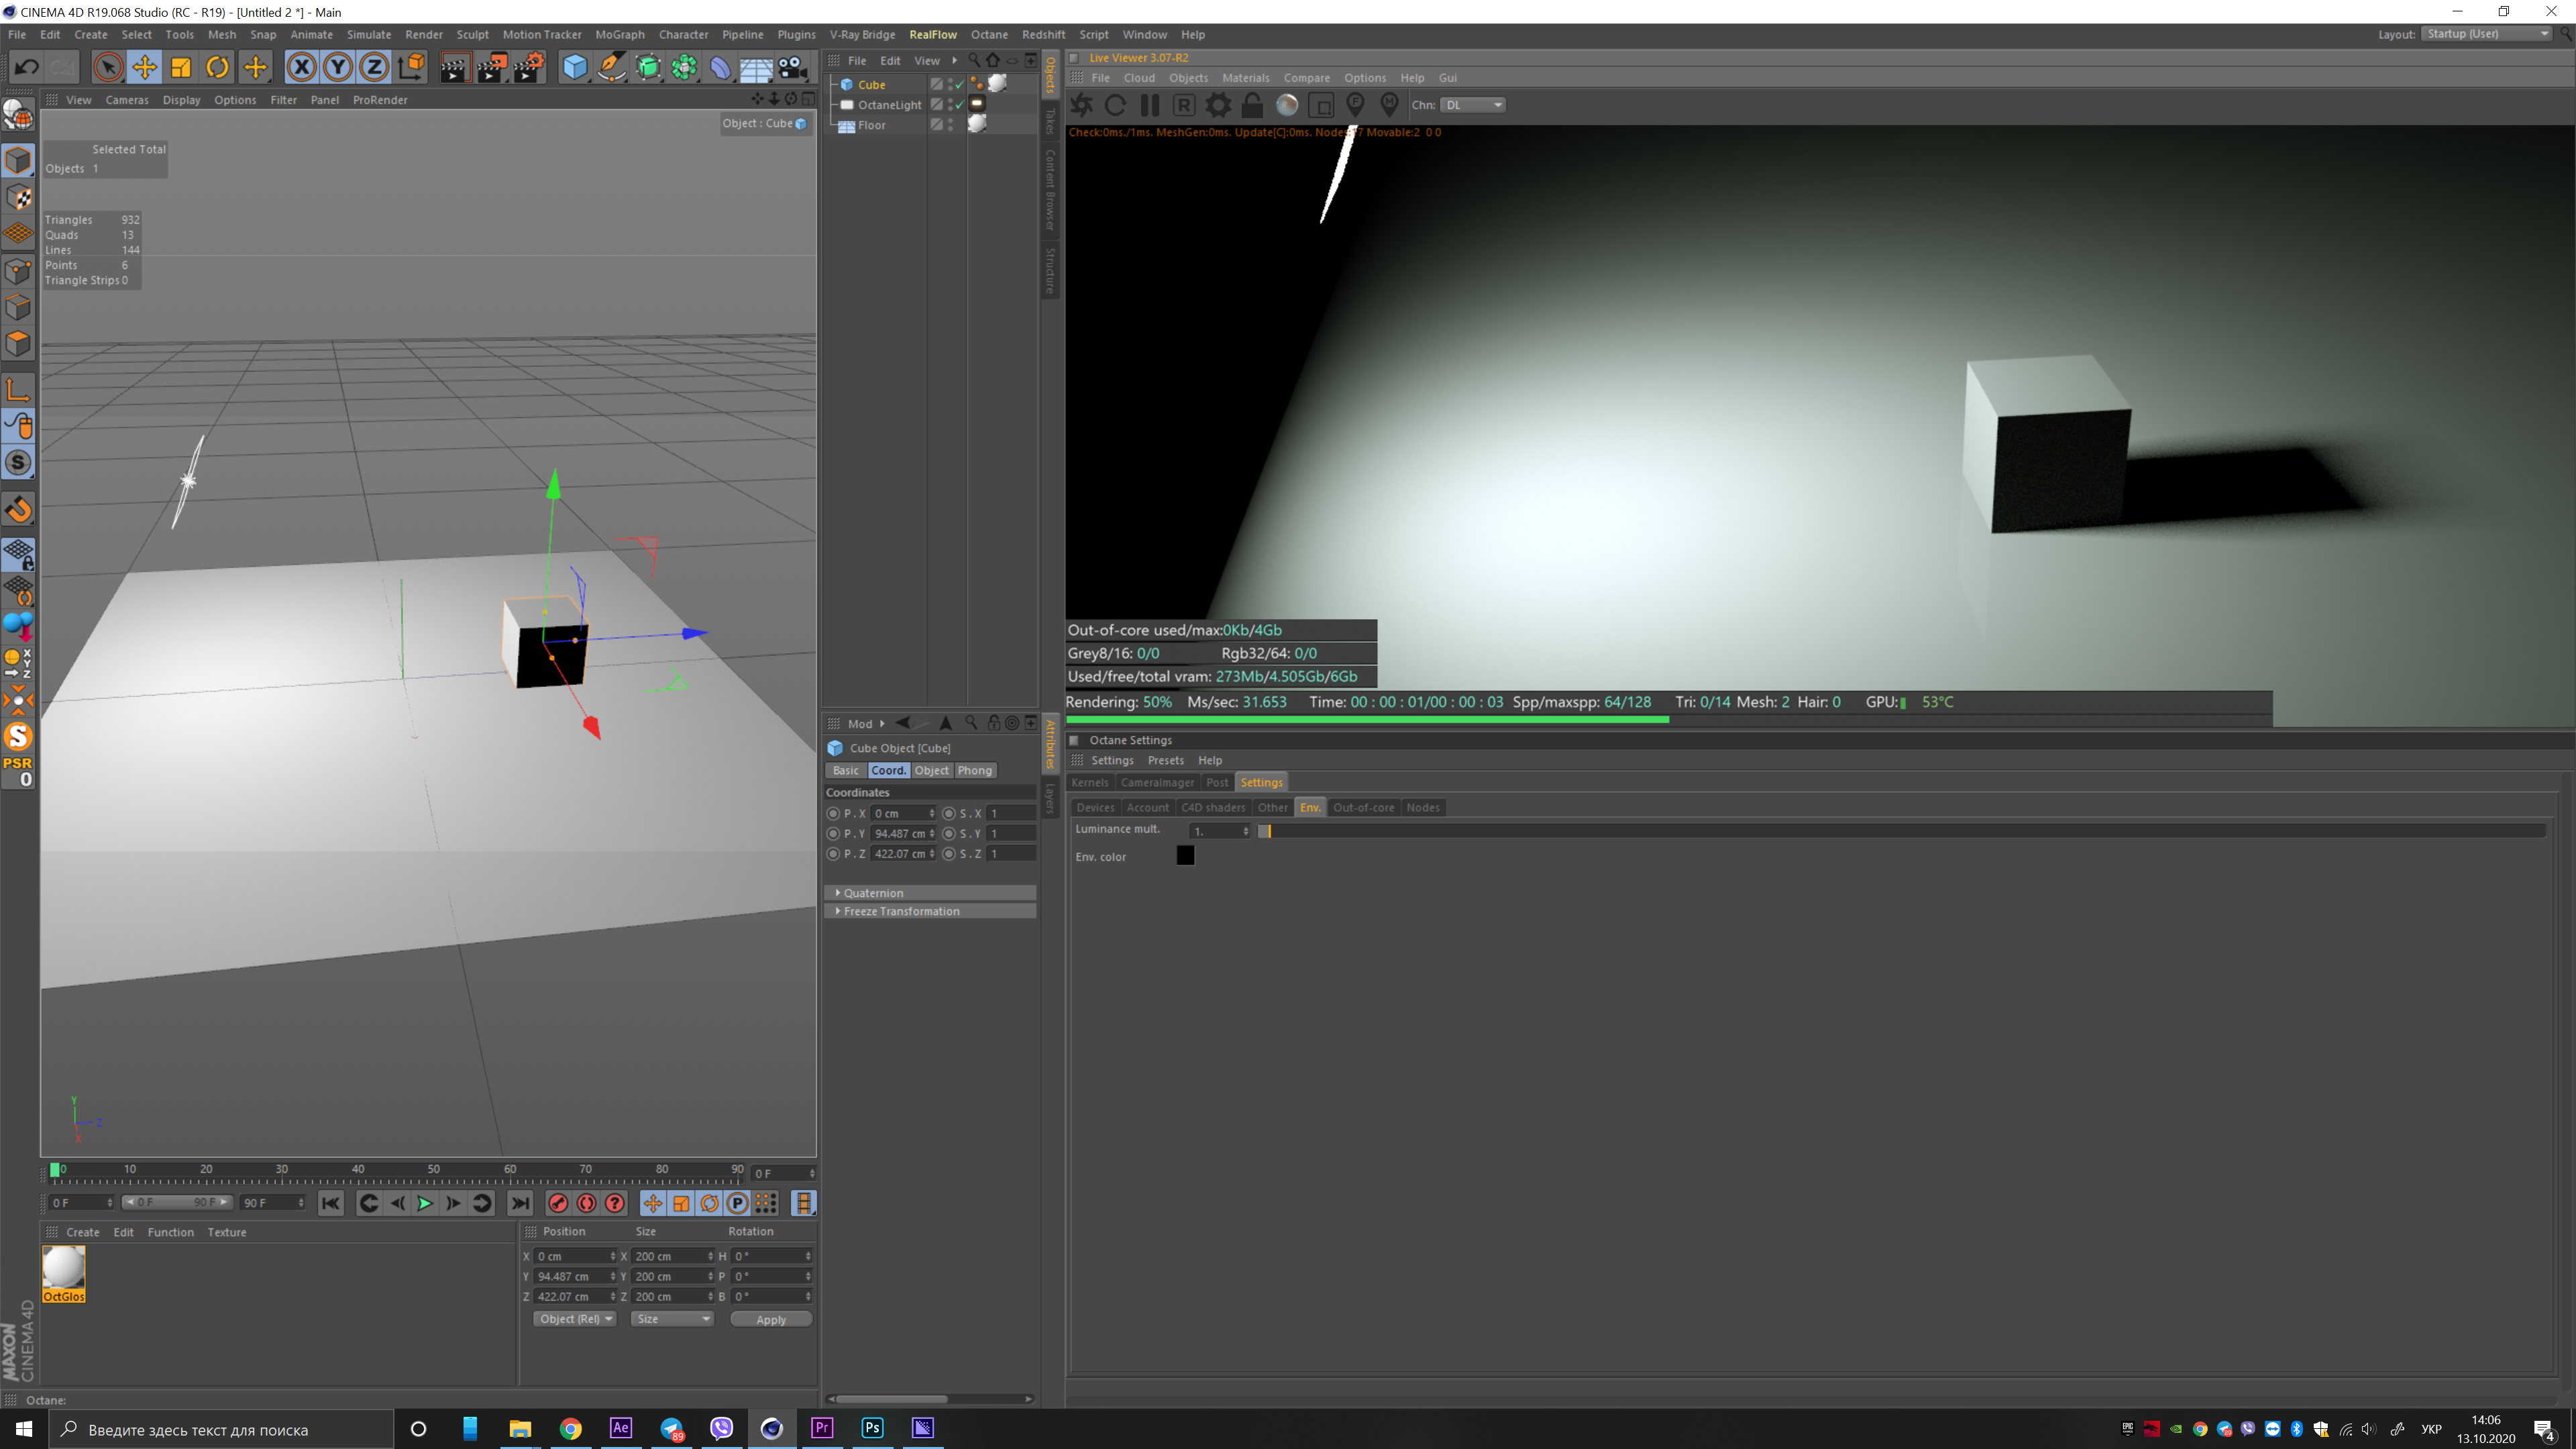Select the Spline Pen tool
The height and width of the screenshot is (1449, 2576).
pos(611,67)
